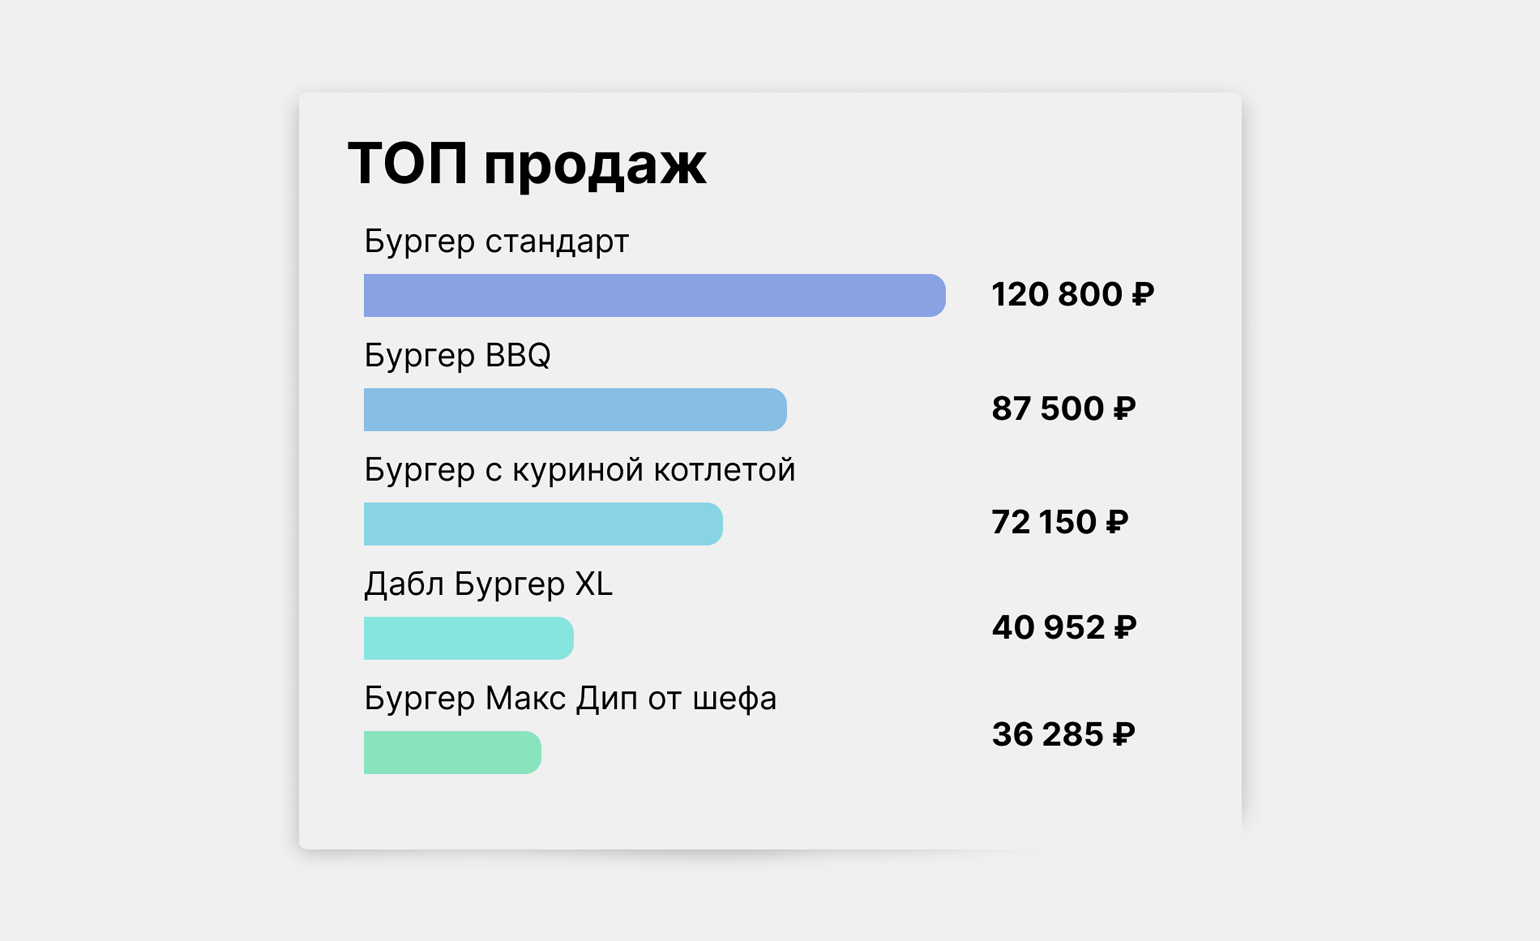Click the ТОП продаж heading
Image resolution: width=1540 pixels, height=941 pixels.
527,165
